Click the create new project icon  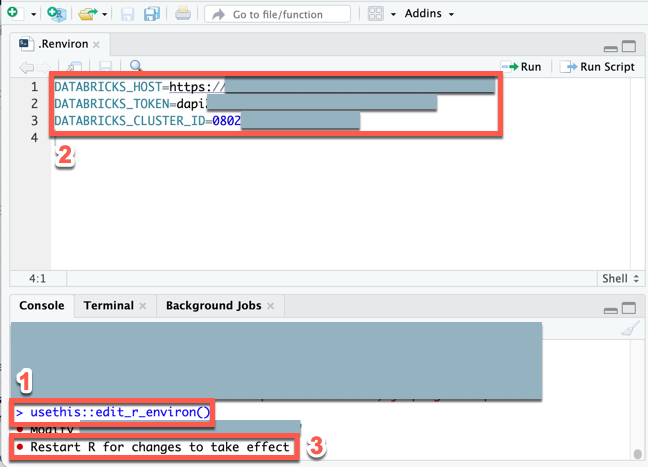tap(56, 14)
